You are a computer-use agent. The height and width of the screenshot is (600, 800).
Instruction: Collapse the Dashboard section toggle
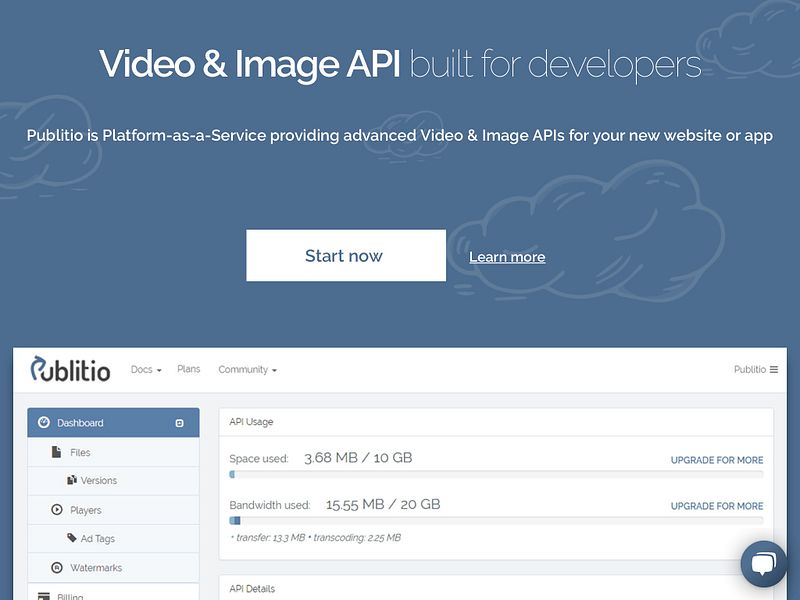pos(180,423)
